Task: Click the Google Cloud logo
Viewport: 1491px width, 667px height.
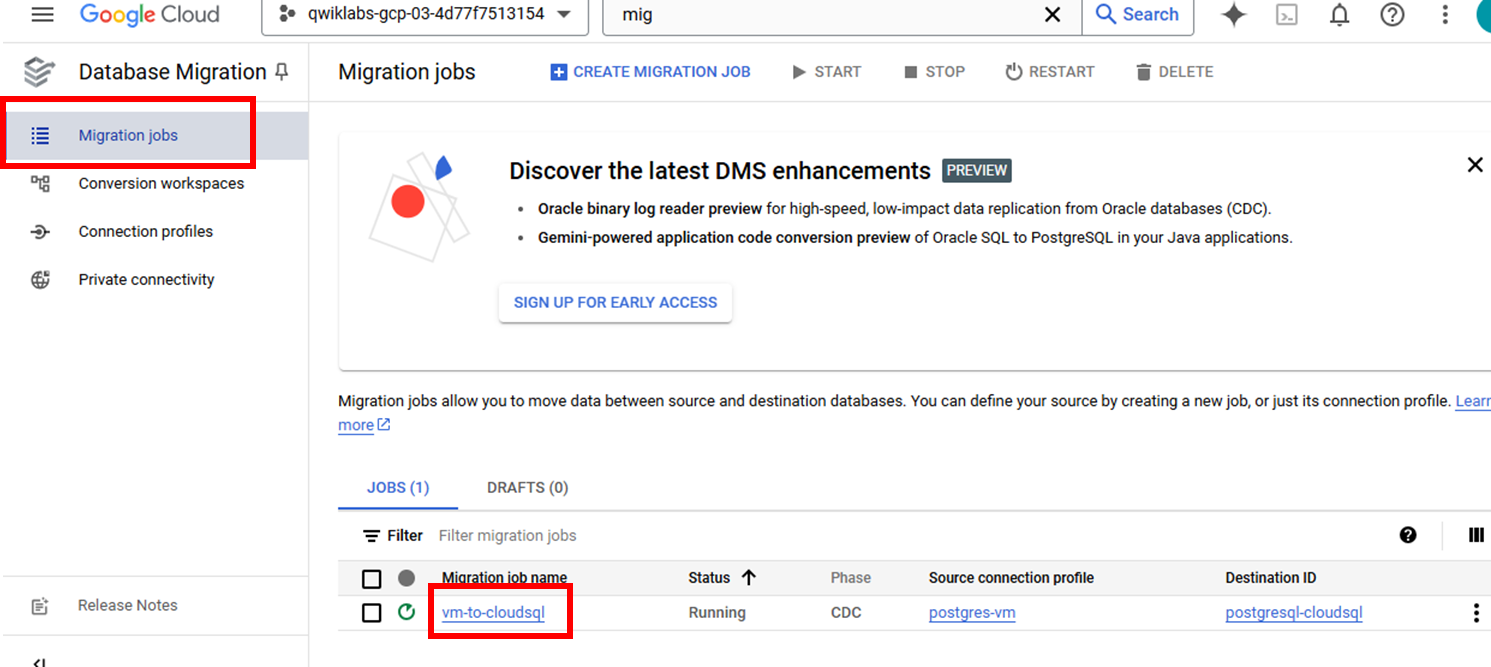Action: click(149, 15)
